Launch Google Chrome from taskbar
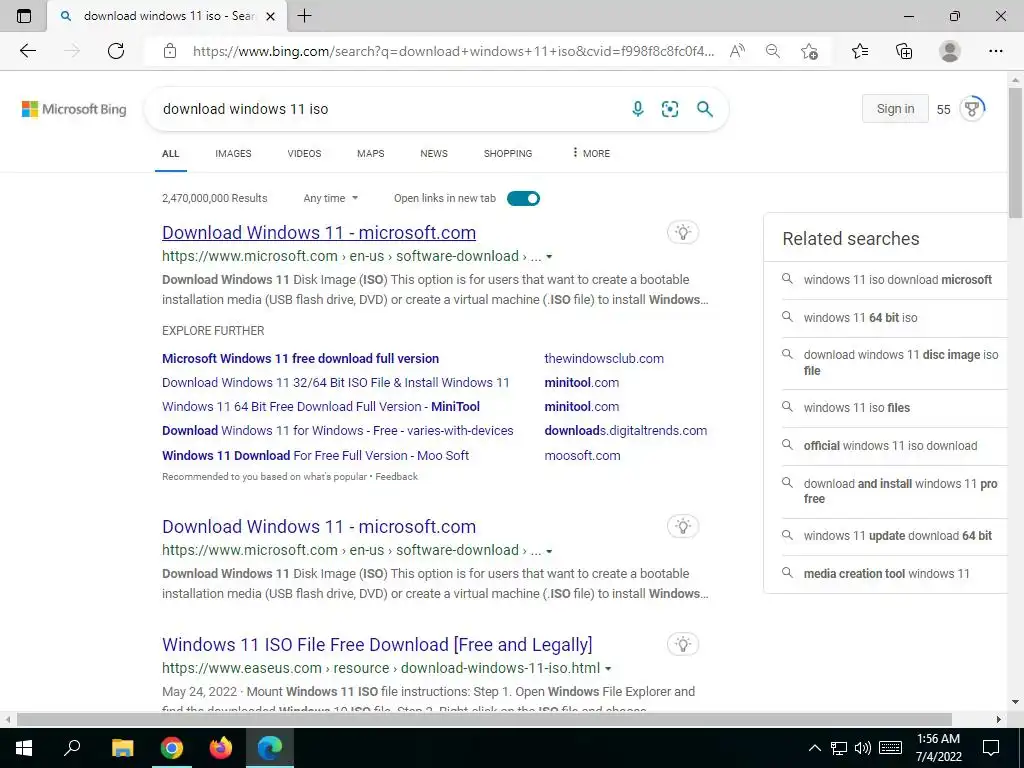This screenshot has height=768, width=1024. point(171,747)
